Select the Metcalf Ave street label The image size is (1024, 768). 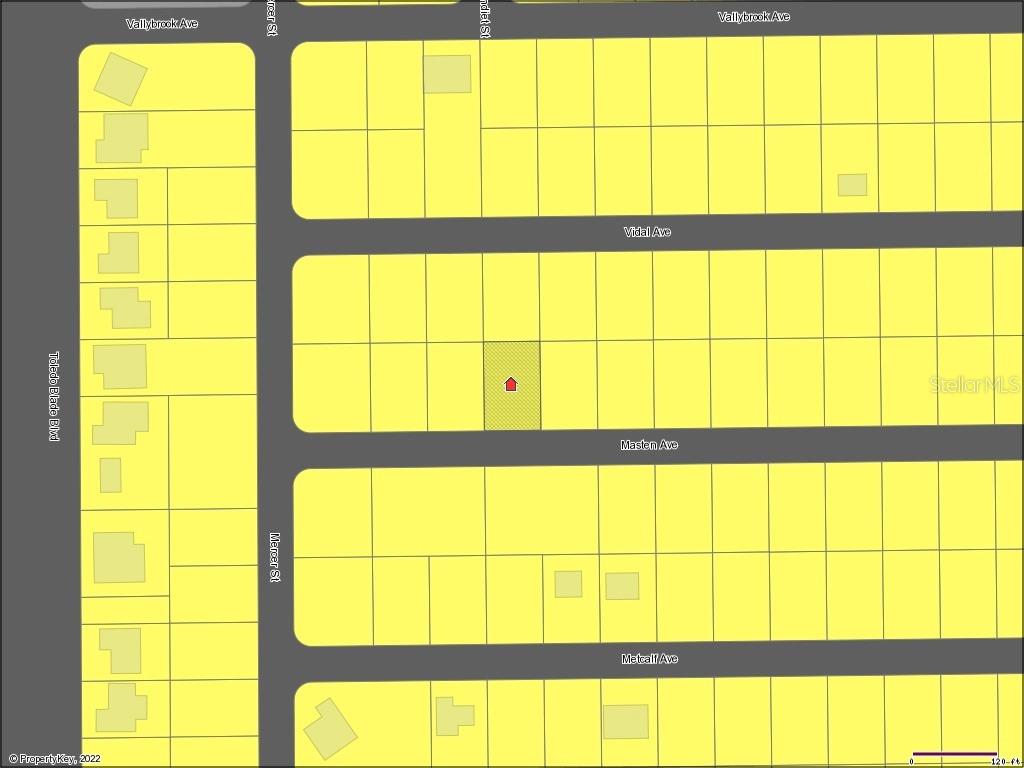(650, 659)
